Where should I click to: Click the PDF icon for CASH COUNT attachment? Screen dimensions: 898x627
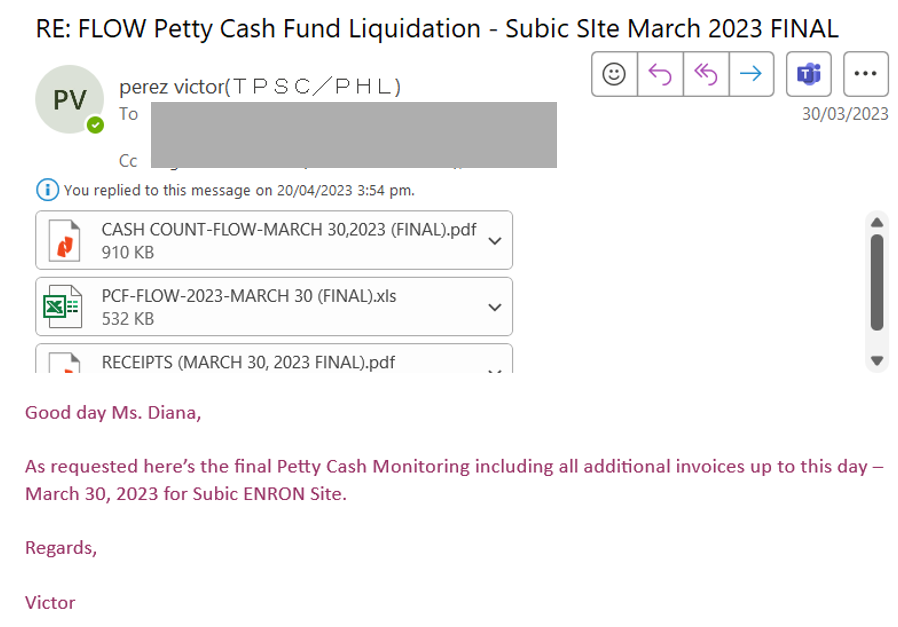(62, 240)
